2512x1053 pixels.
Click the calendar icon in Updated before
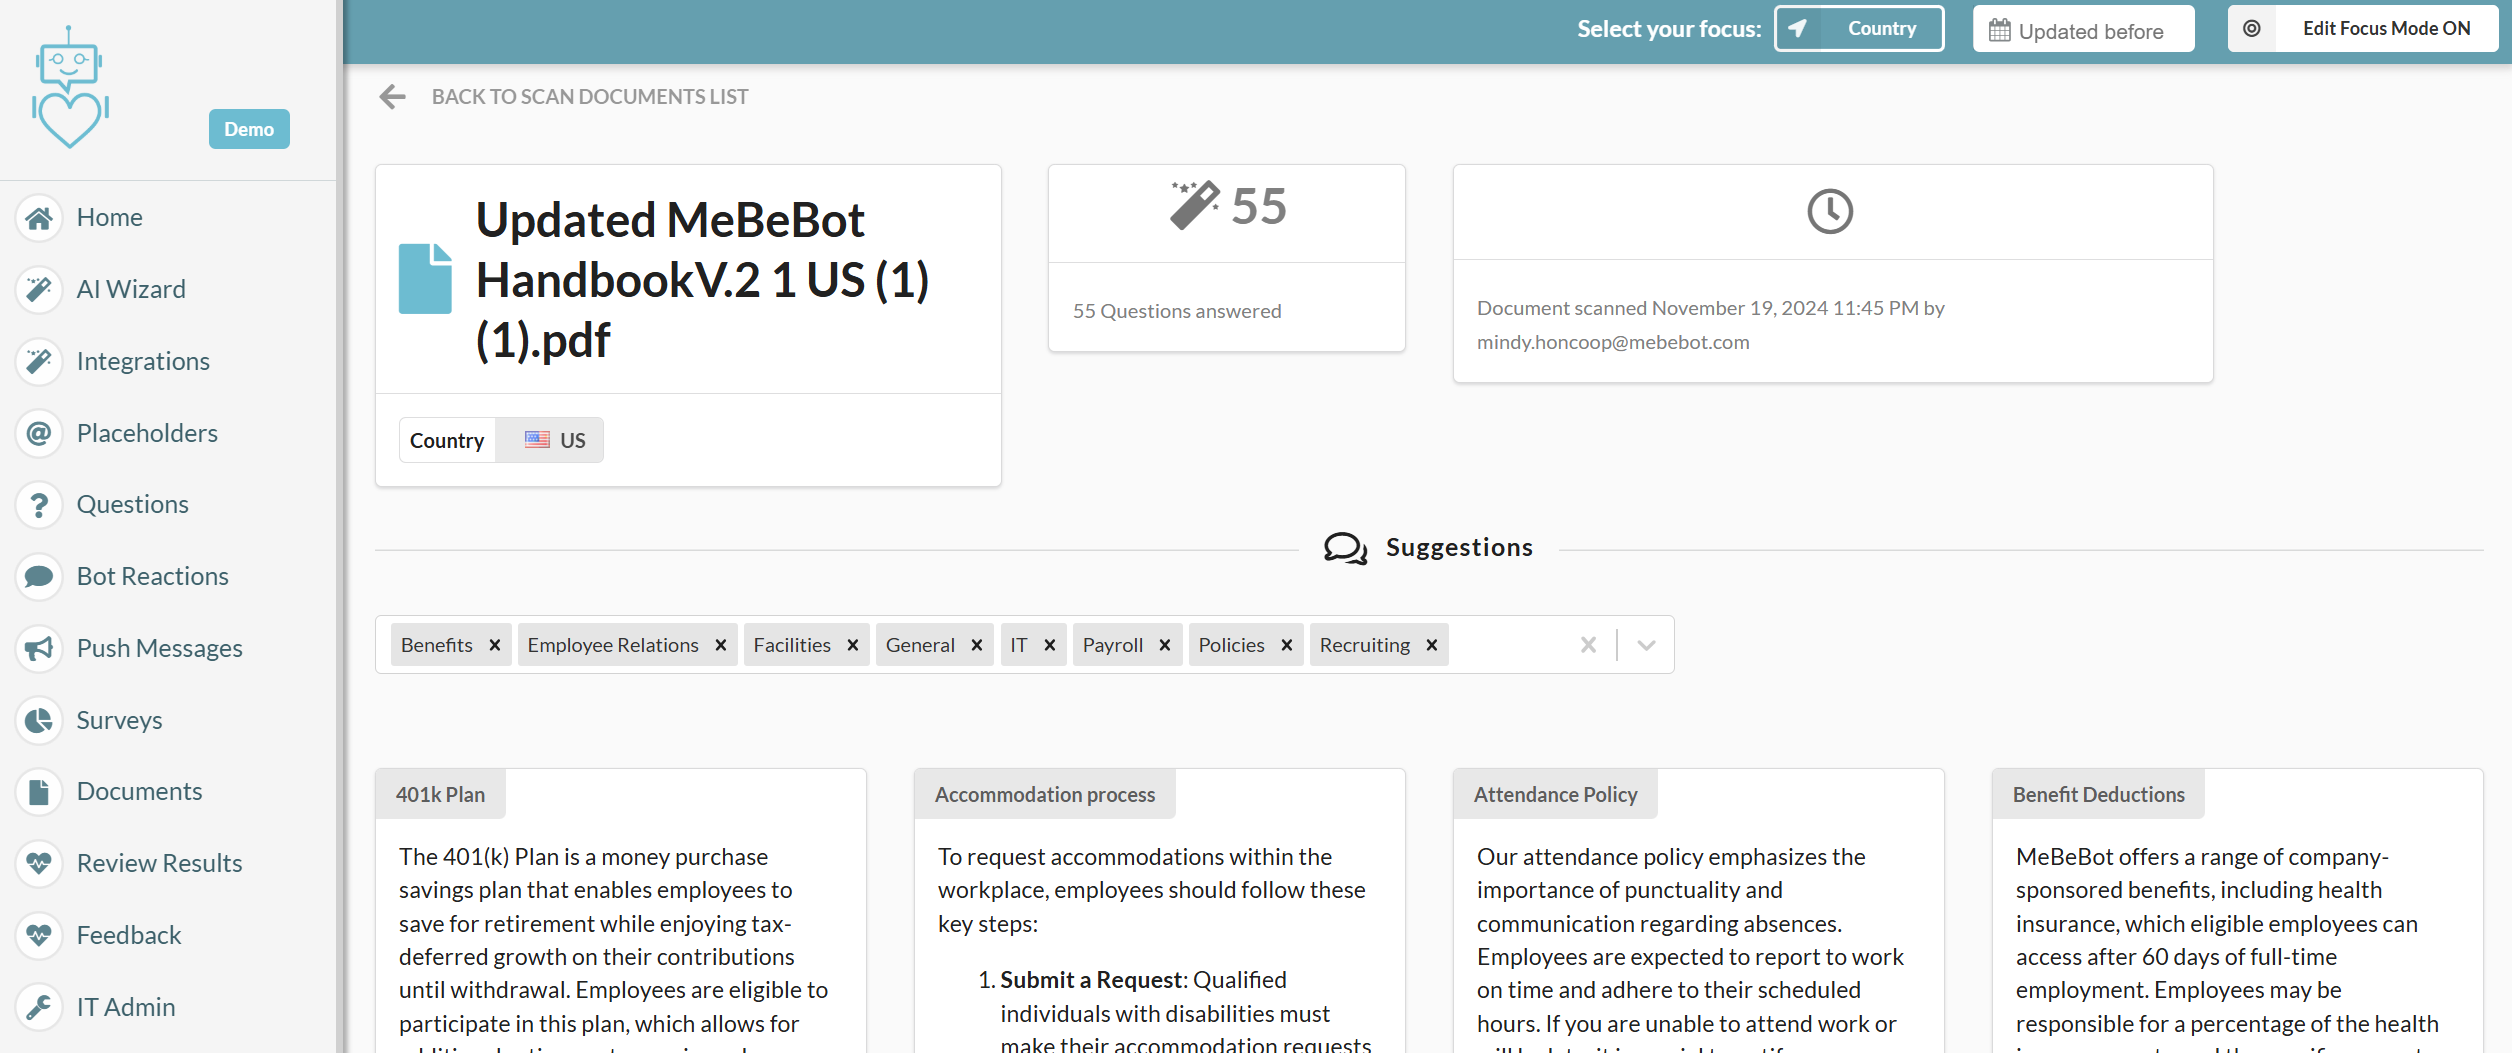pyautogui.click(x=1999, y=31)
